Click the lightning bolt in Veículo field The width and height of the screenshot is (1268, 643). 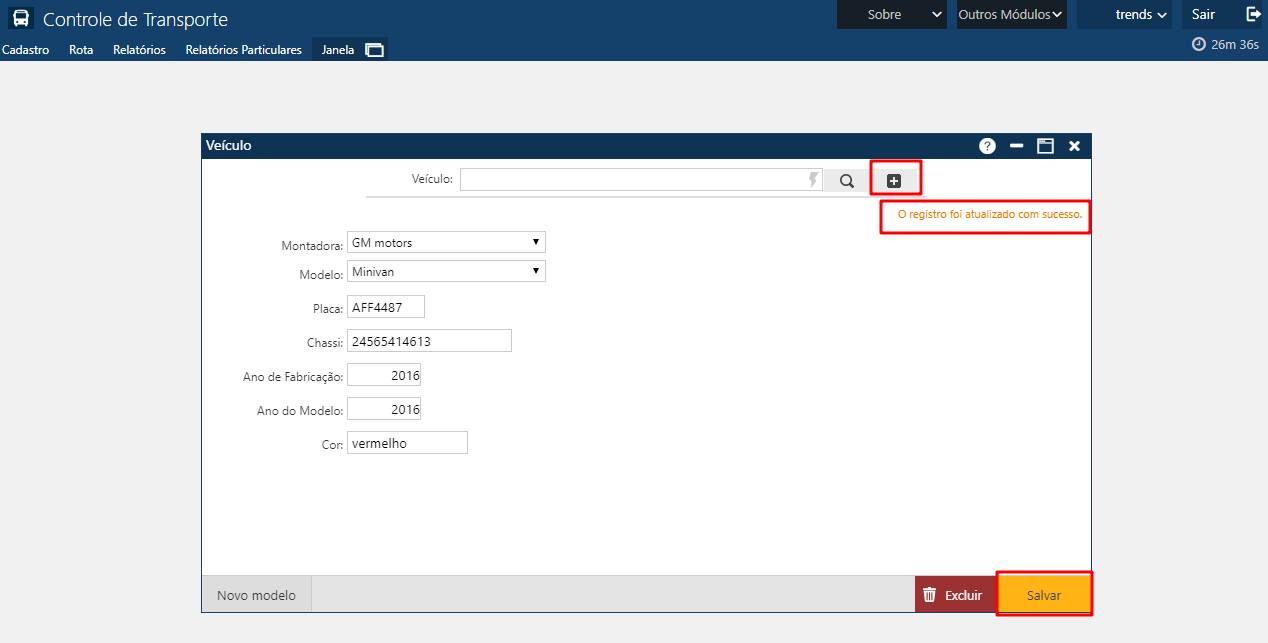(813, 180)
